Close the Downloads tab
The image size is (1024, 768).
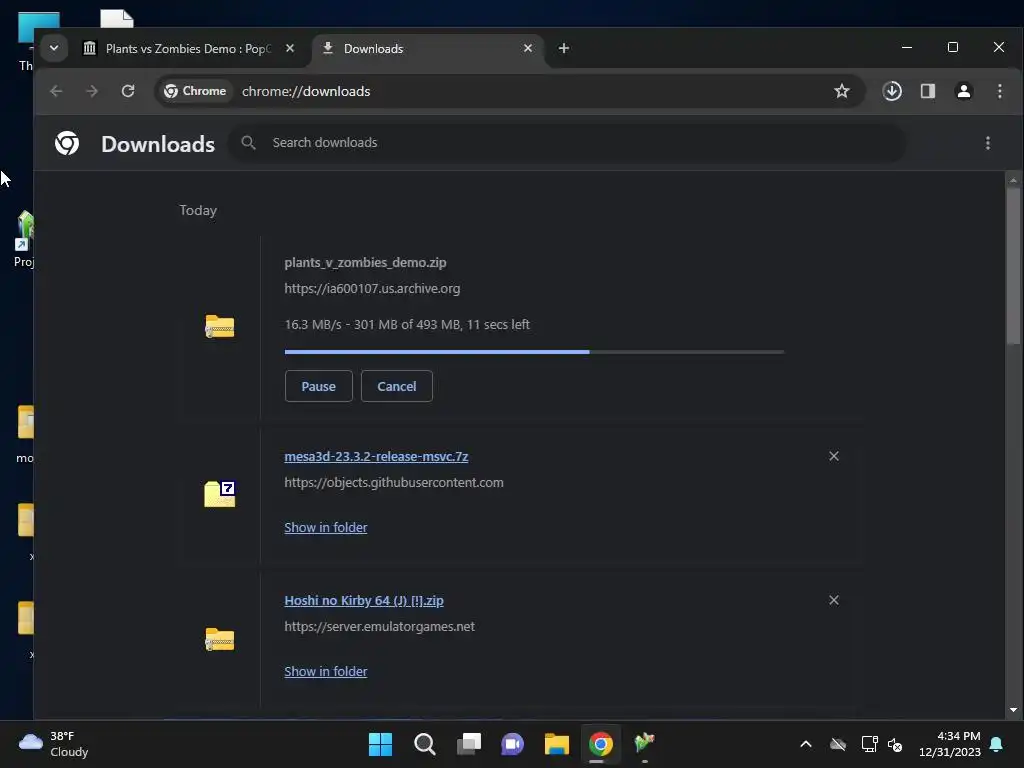click(x=528, y=48)
